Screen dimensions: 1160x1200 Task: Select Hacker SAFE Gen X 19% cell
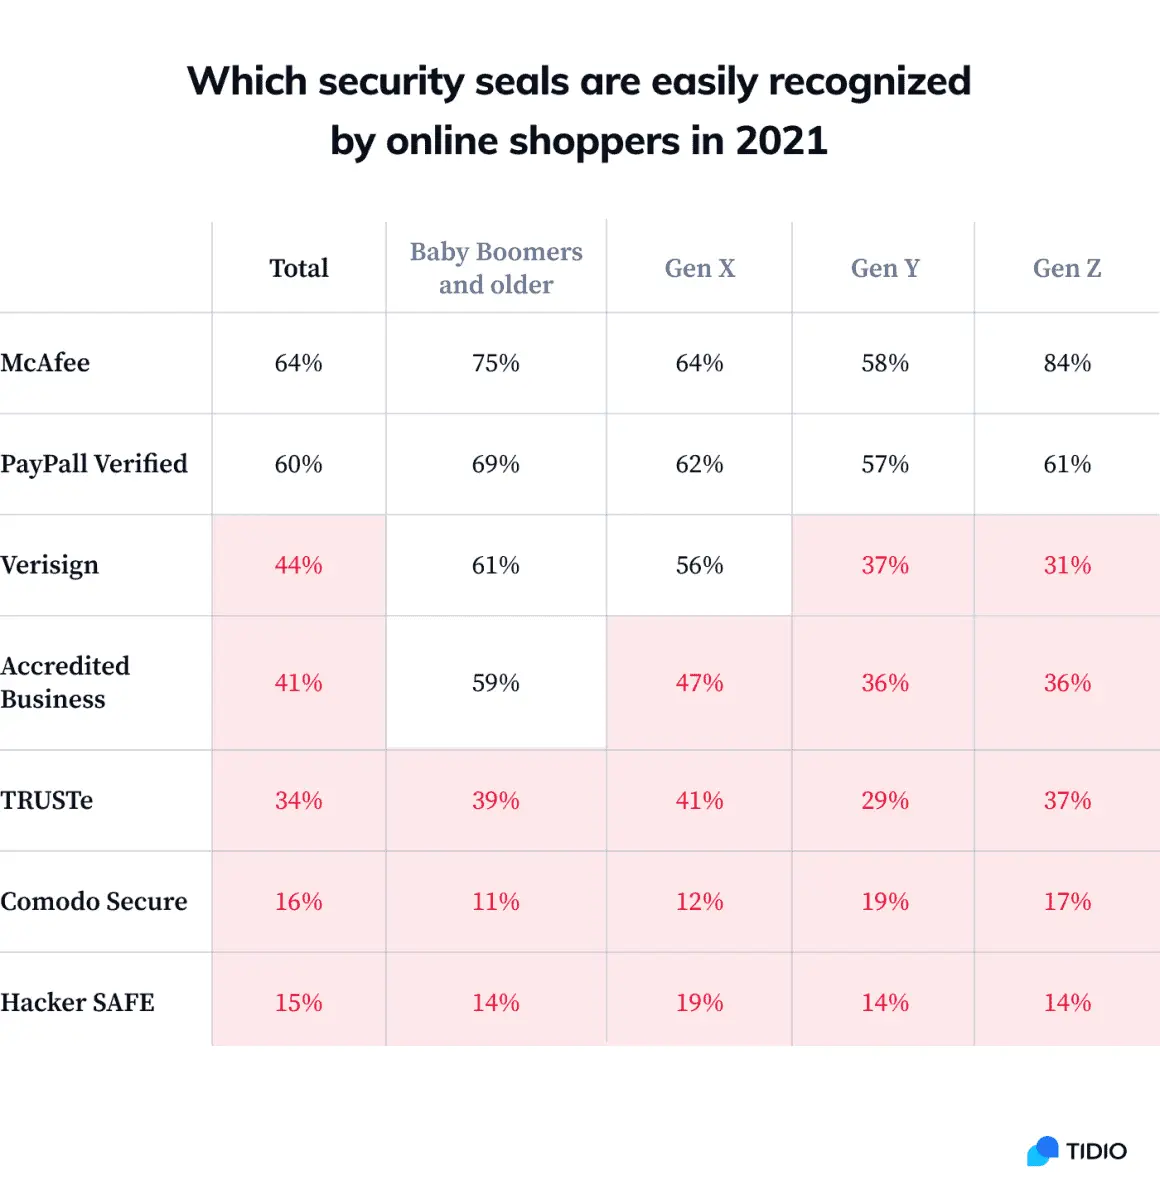tap(700, 1002)
